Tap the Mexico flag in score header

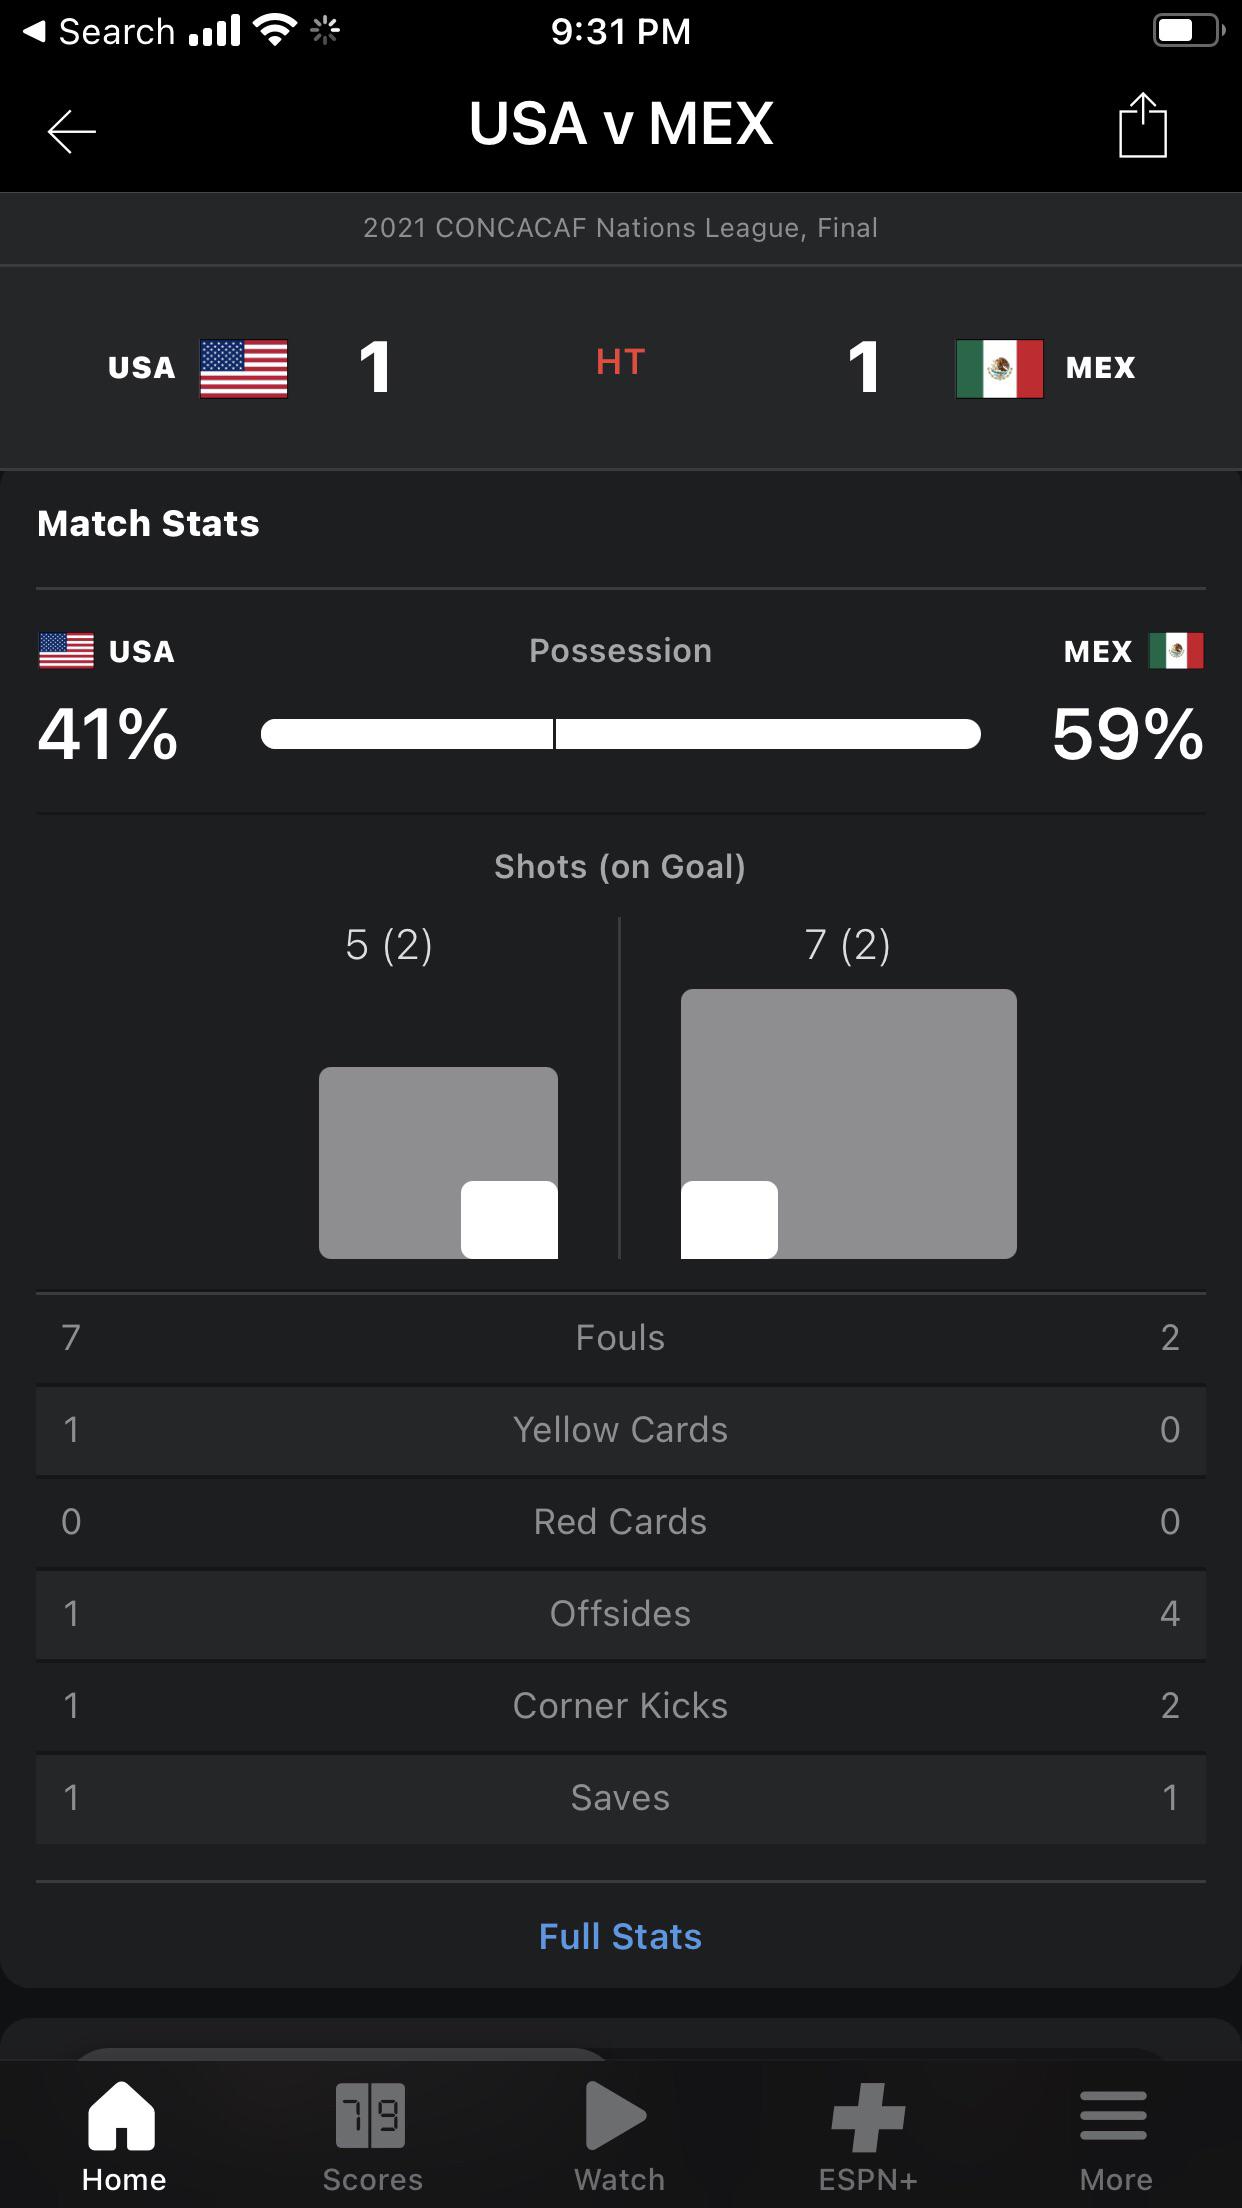click(x=999, y=368)
